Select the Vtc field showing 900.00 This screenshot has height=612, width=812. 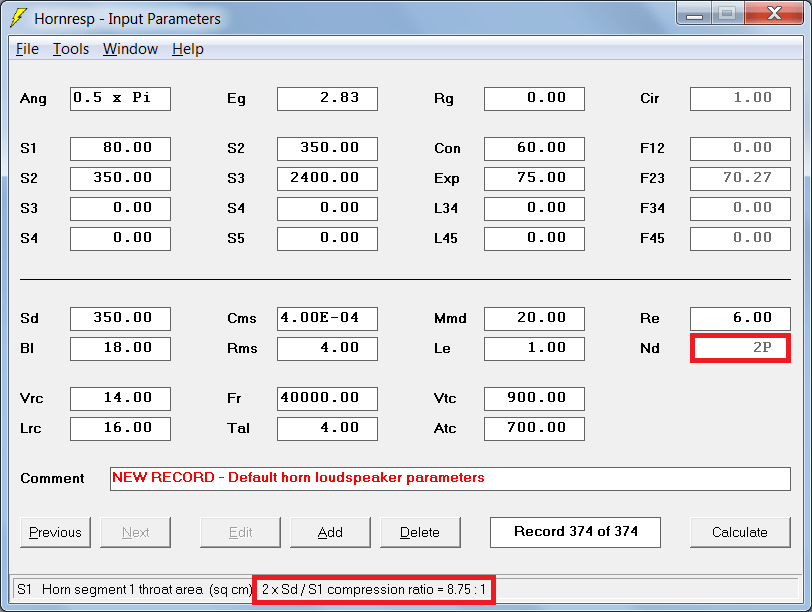coord(534,399)
